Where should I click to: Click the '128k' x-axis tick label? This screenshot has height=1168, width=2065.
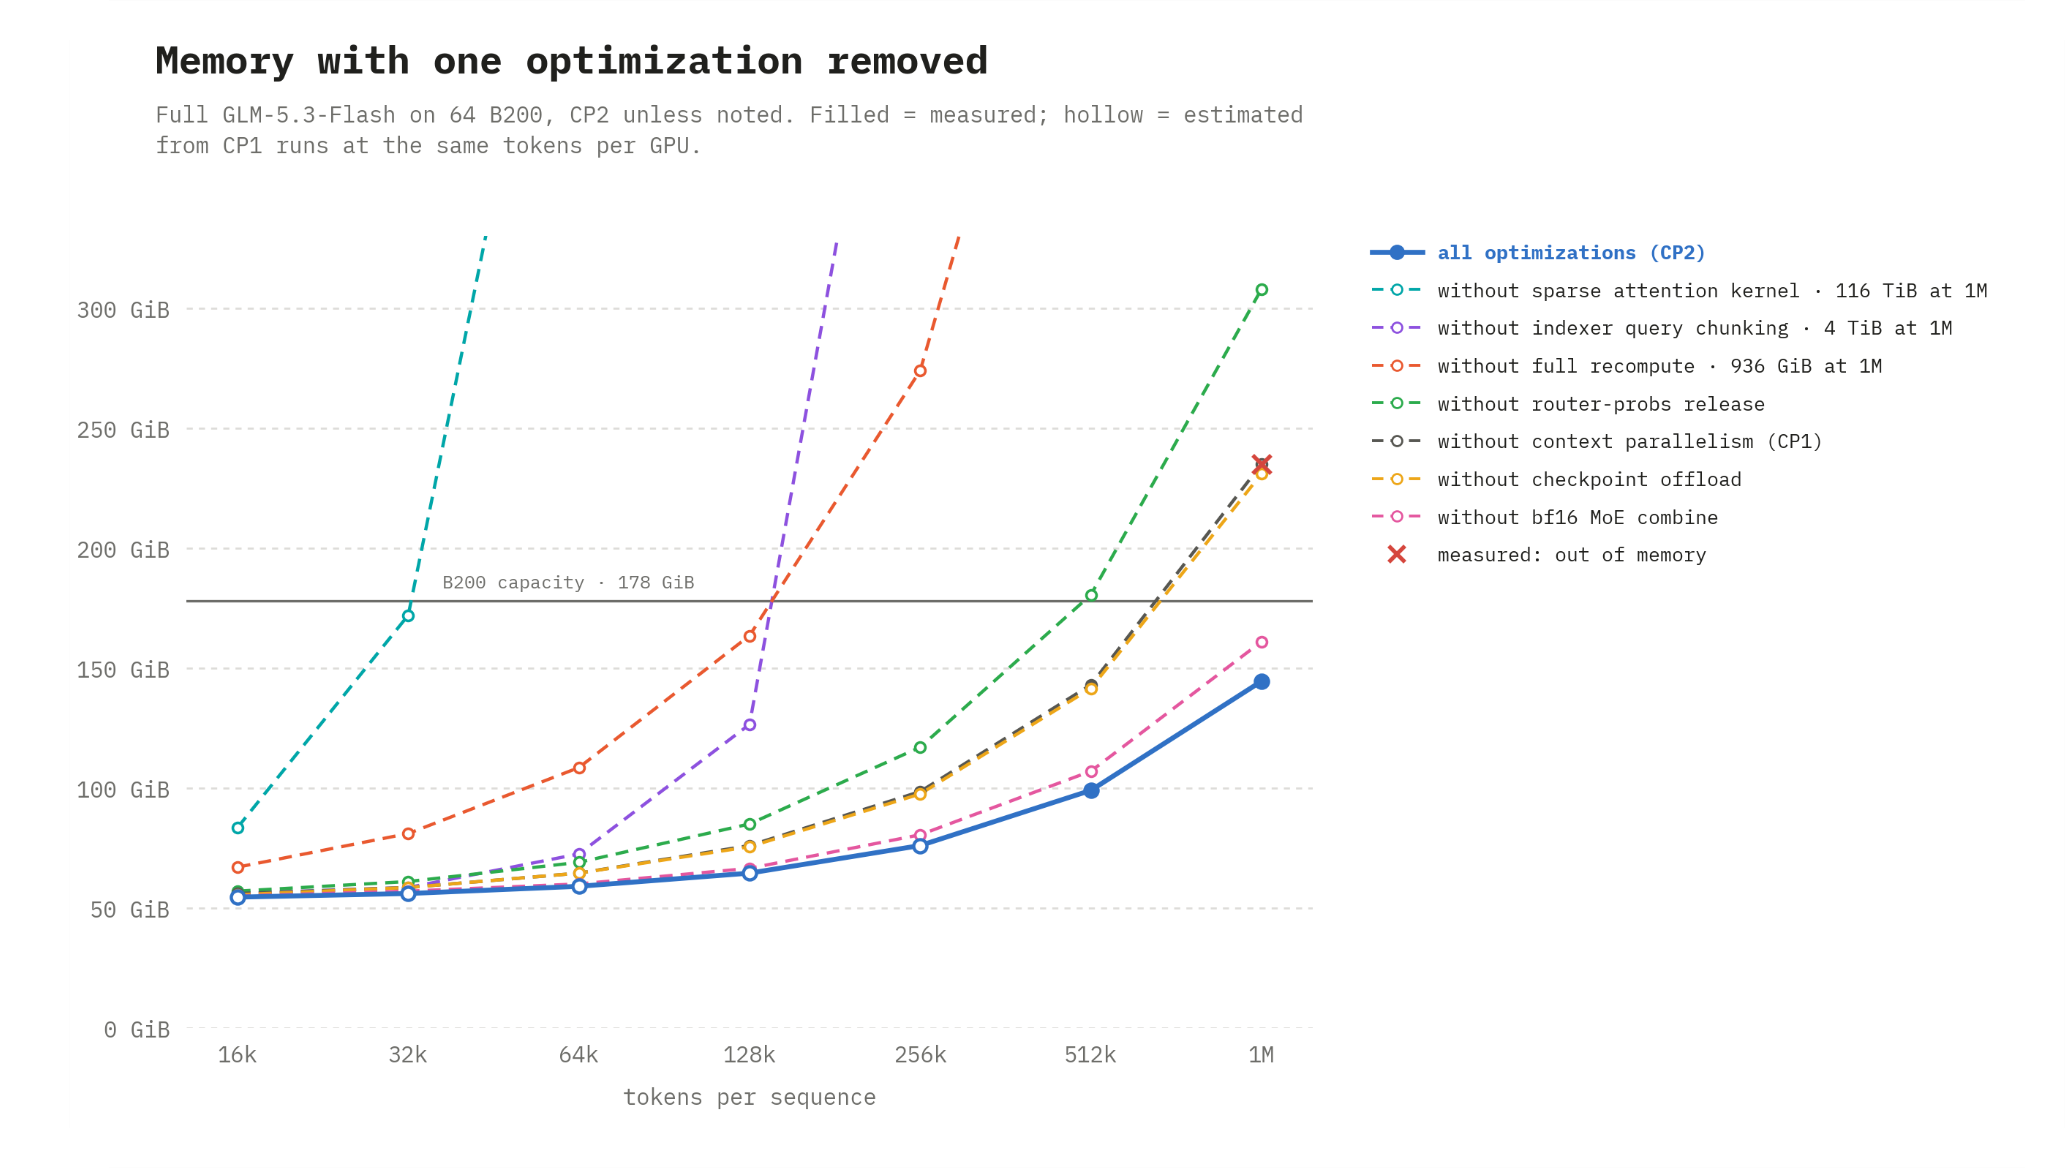(x=750, y=1055)
